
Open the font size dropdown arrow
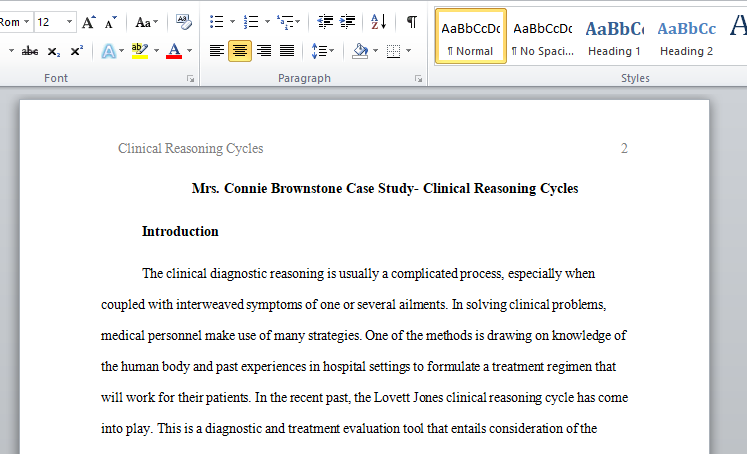[x=69, y=22]
